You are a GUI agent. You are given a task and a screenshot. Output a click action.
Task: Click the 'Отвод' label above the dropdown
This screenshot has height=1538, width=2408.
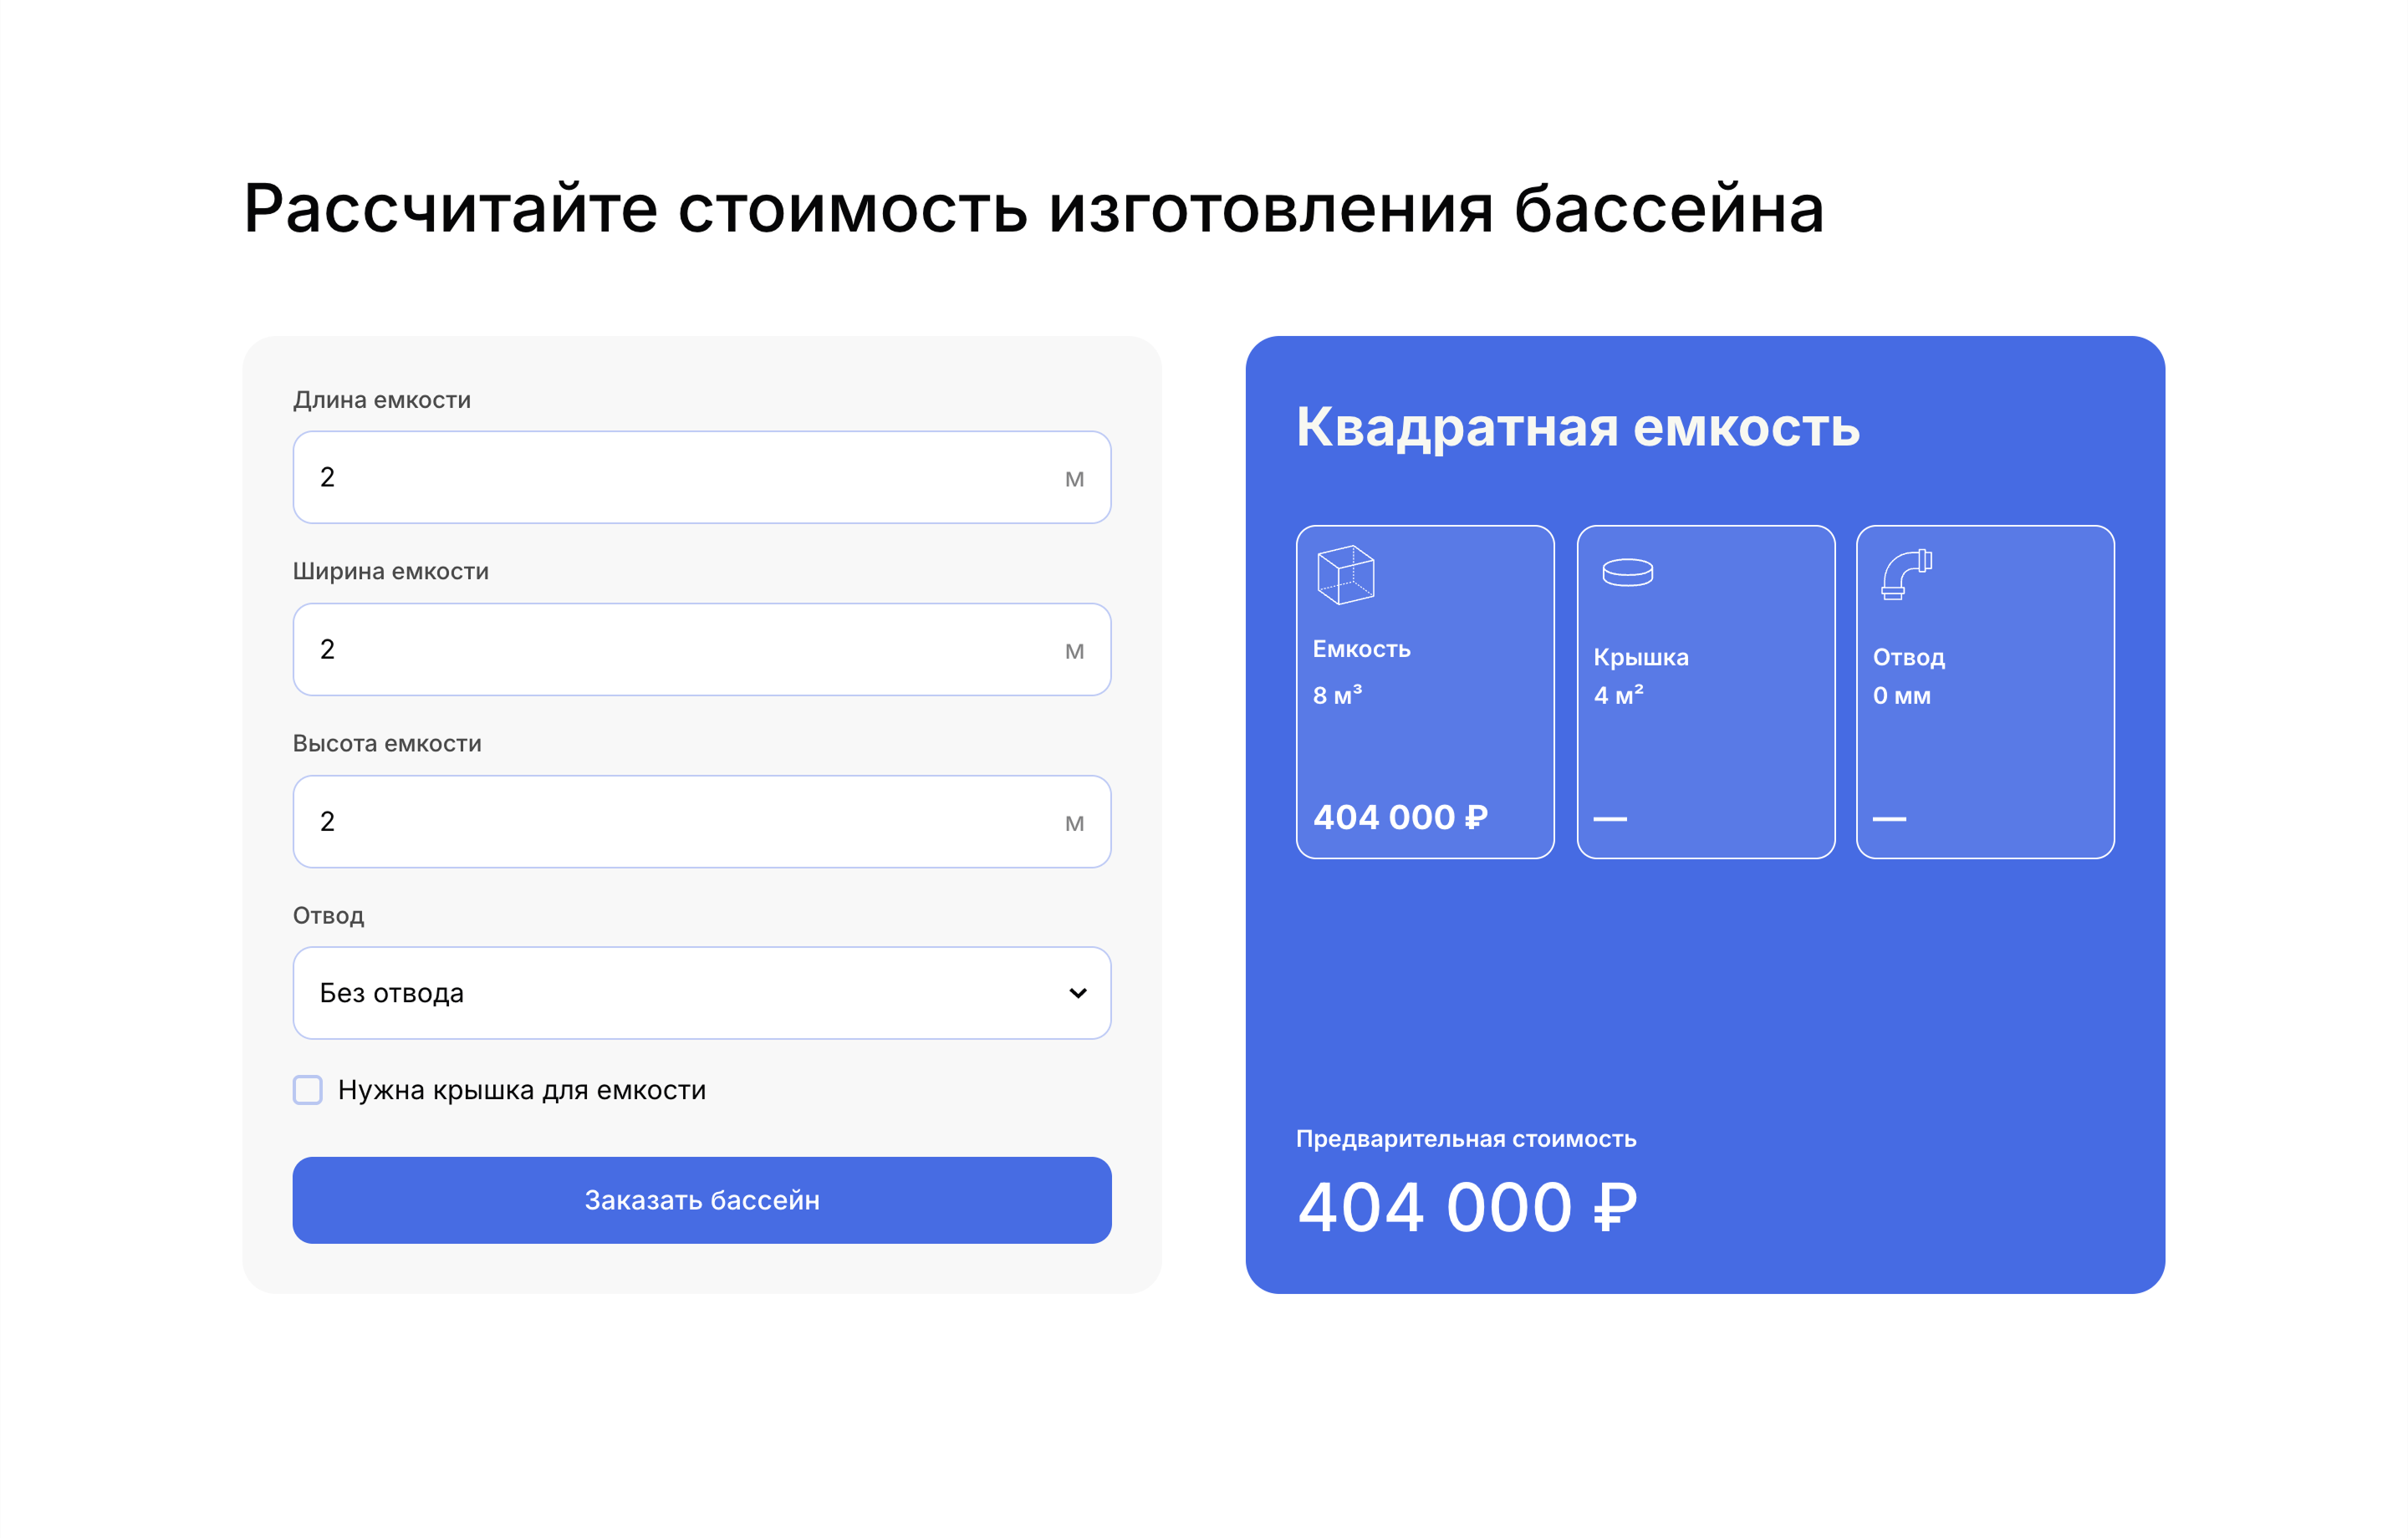(x=328, y=916)
